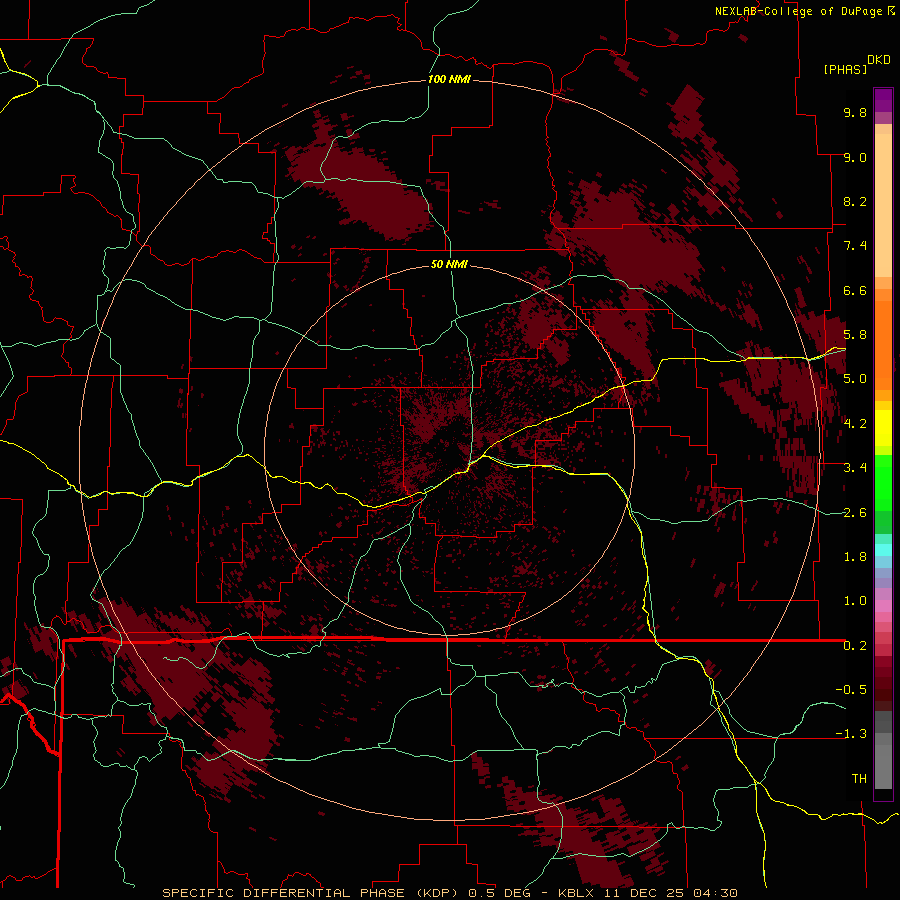The width and height of the screenshot is (900, 900).
Task: Click the 3.4 legend value
Action: click(x=855, y=468)
